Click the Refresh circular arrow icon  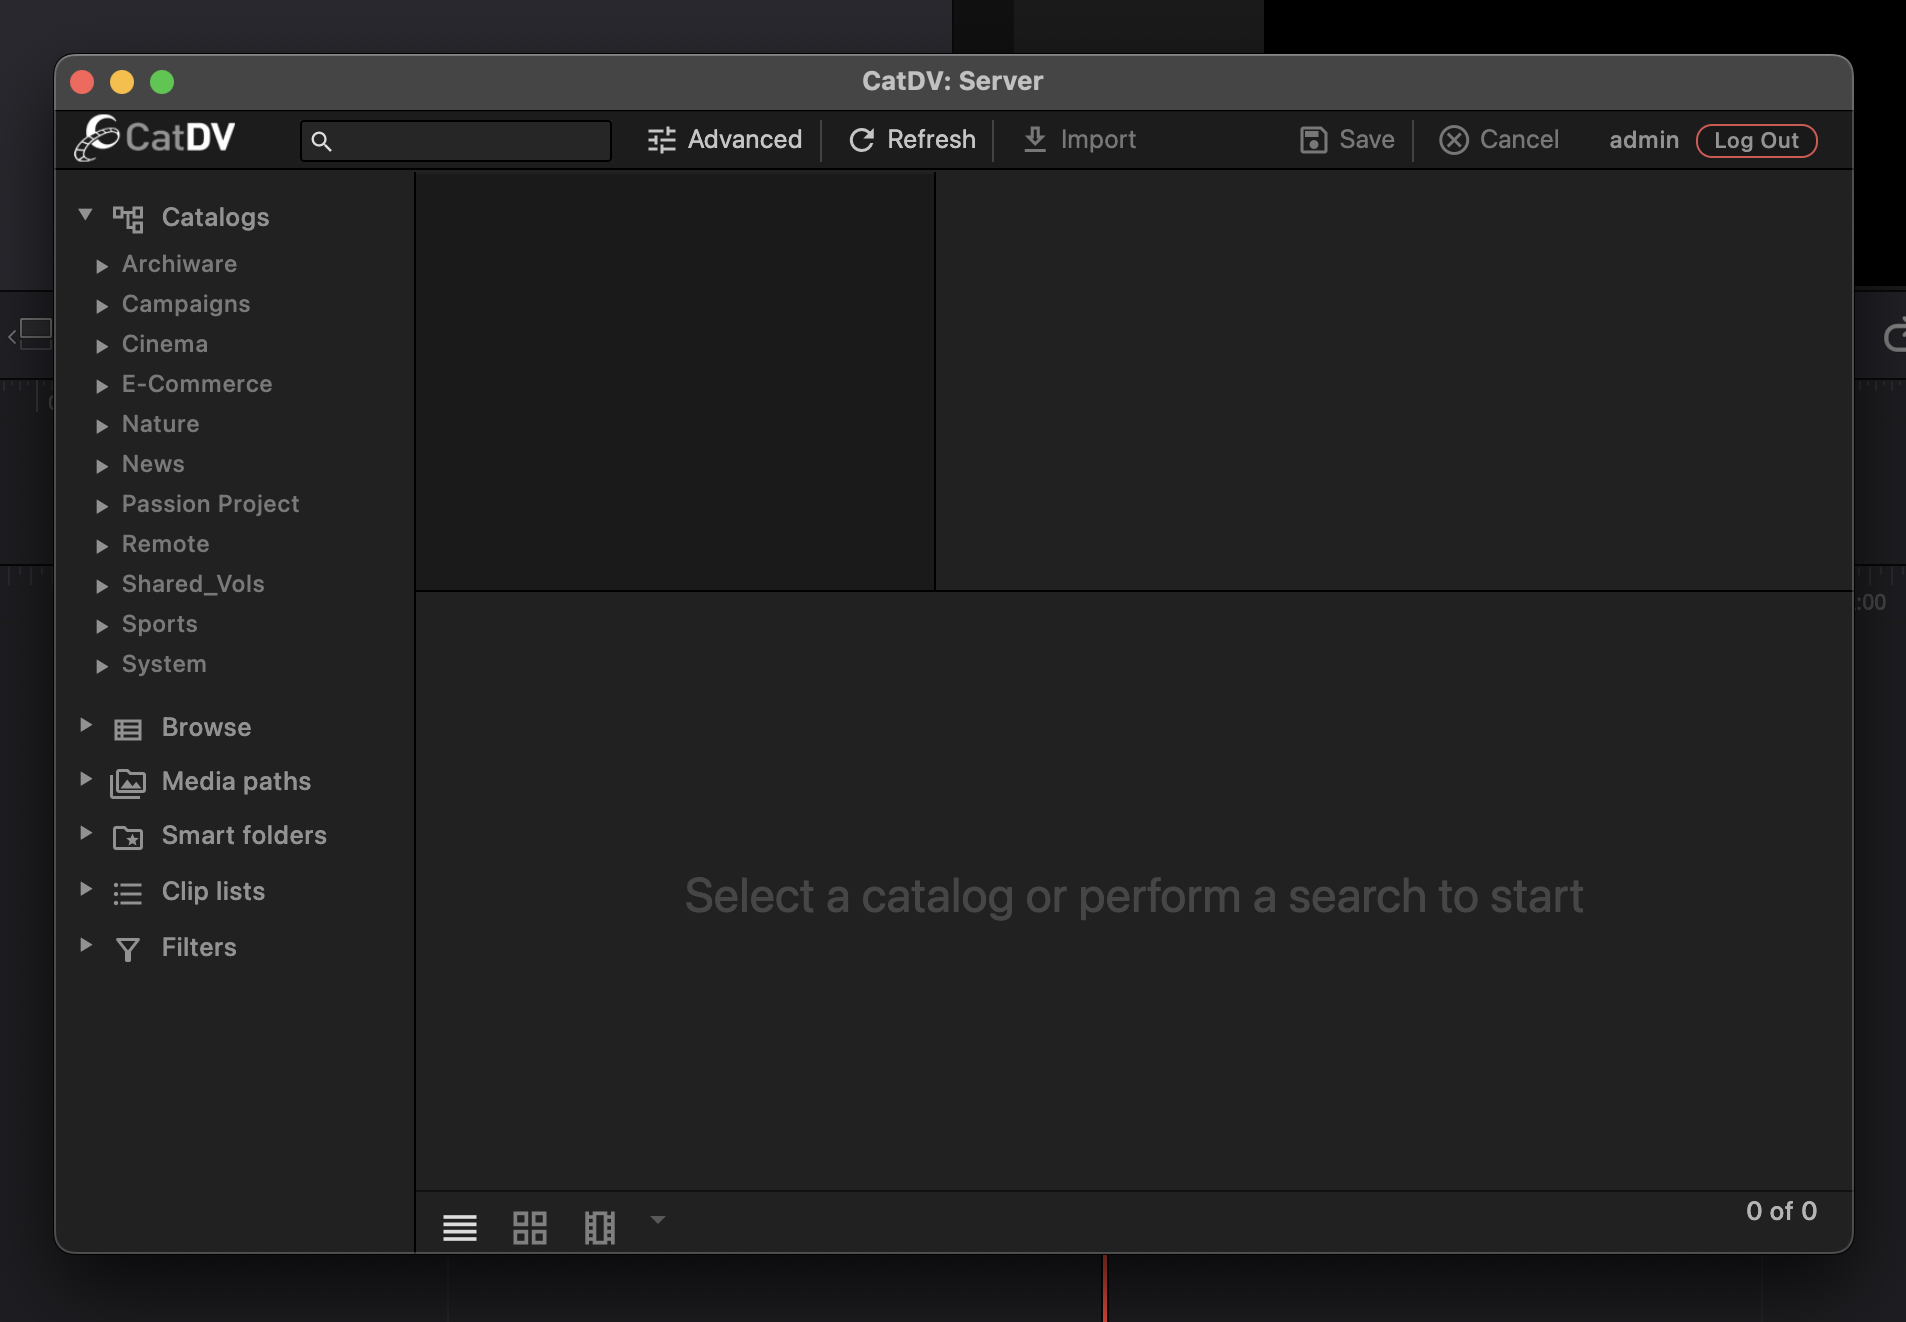[x=861, y=140]
